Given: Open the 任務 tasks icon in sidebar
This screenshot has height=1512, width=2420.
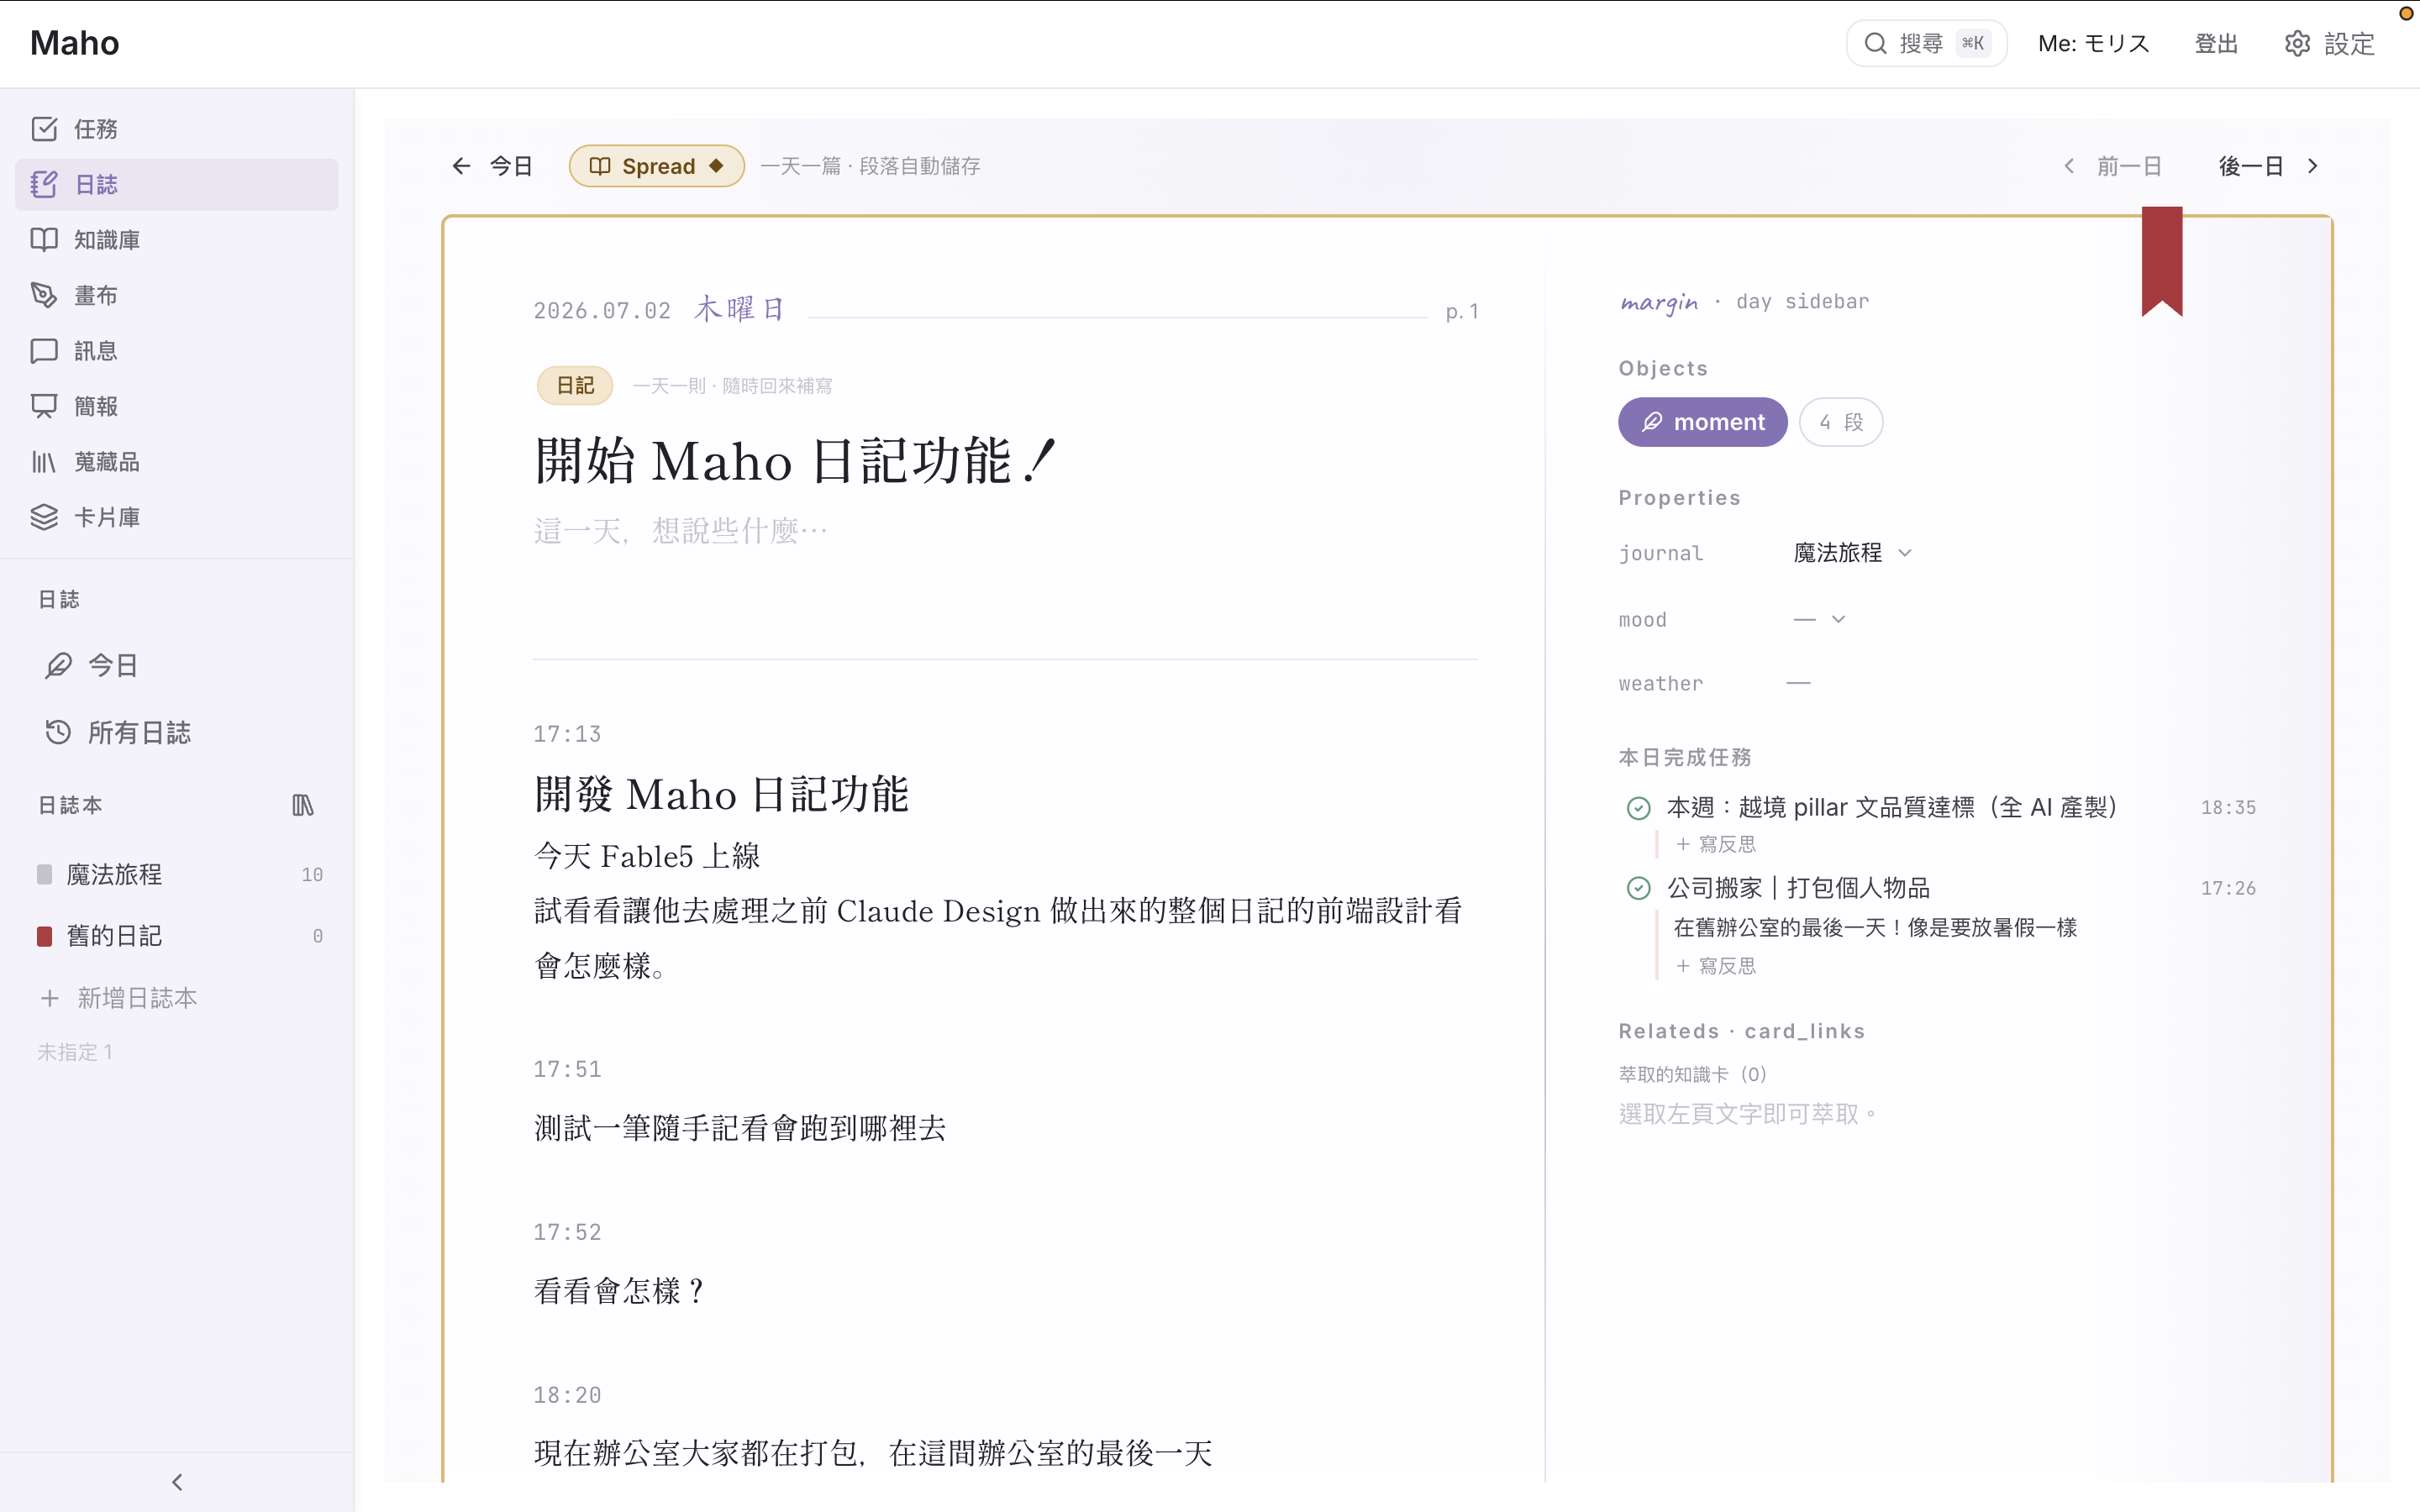Looking at the screenshot, I should (44, 129).
